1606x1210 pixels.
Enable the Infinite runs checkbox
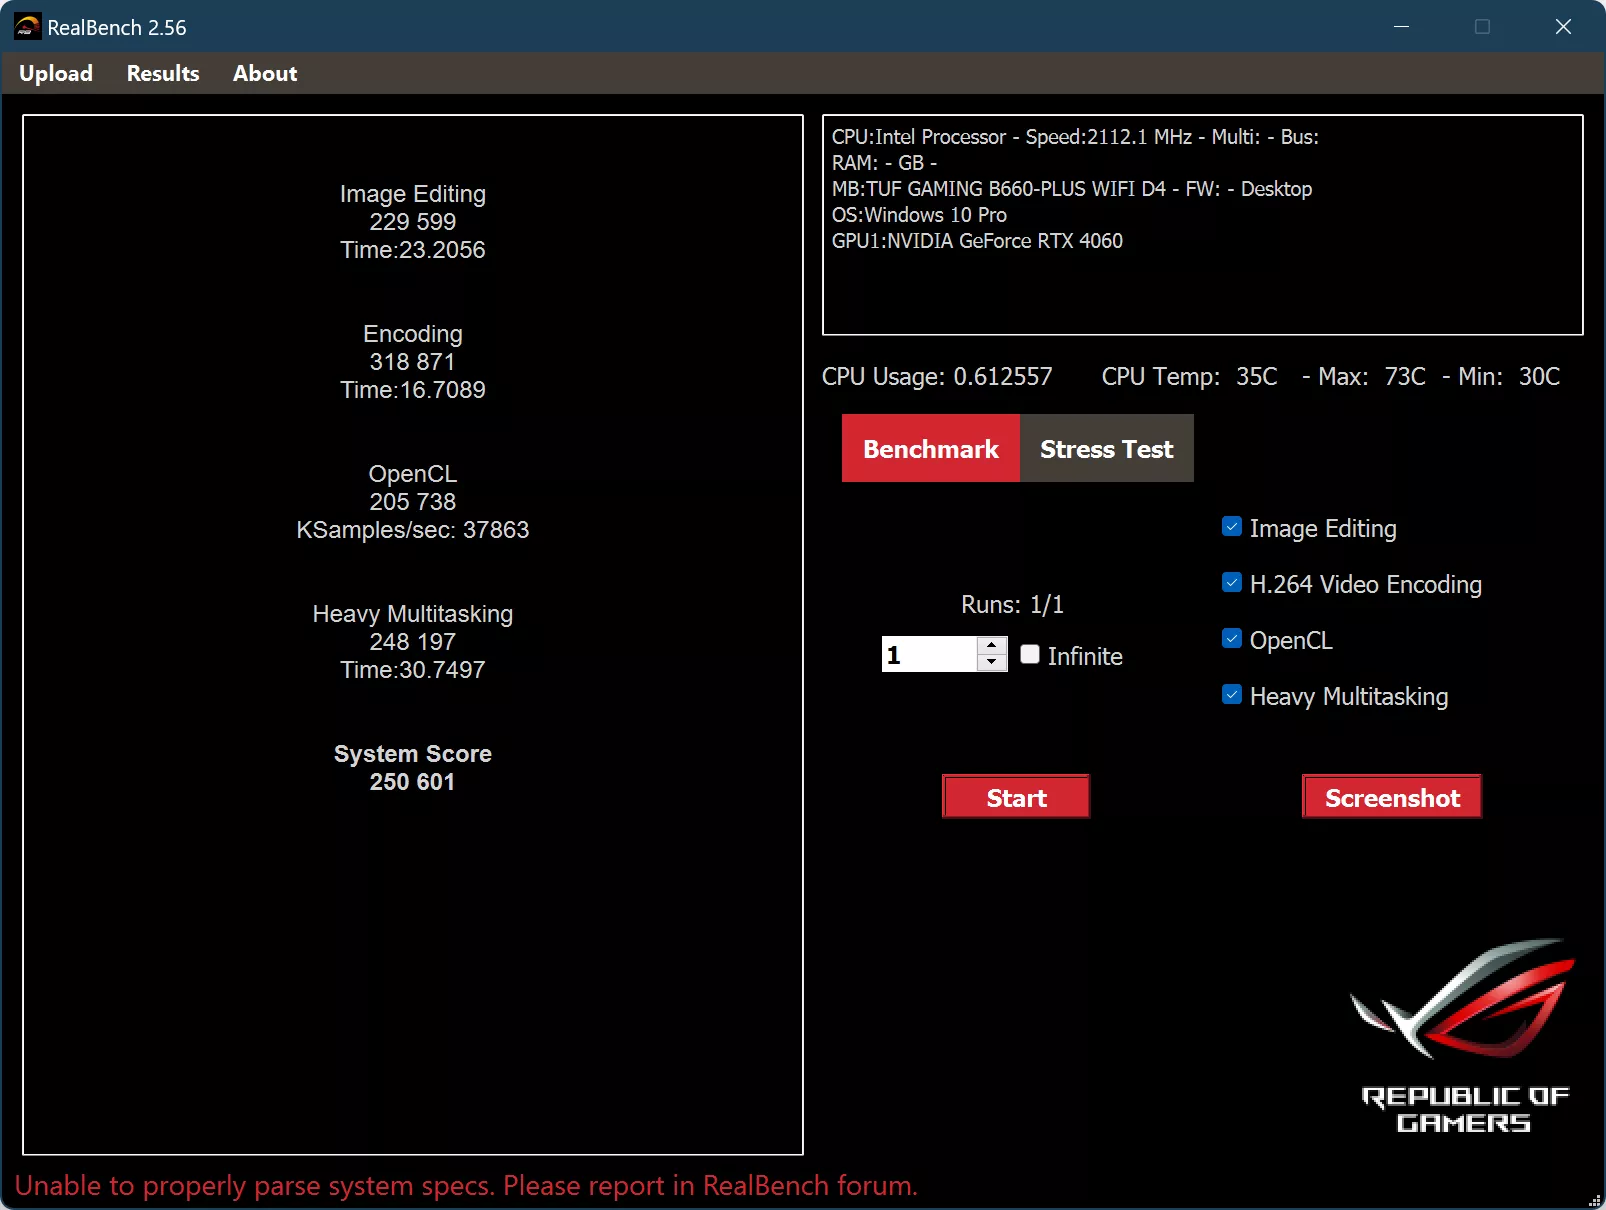pos(1030,654)
